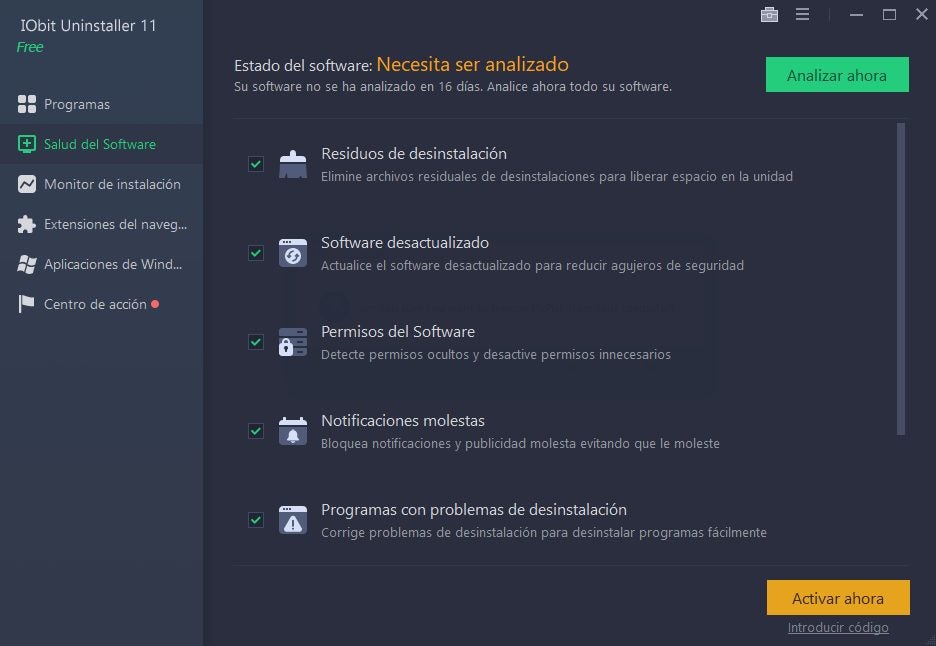936x646 pixels.
Task: Switch to Salud del Software section
Action: tap(101, 144)
